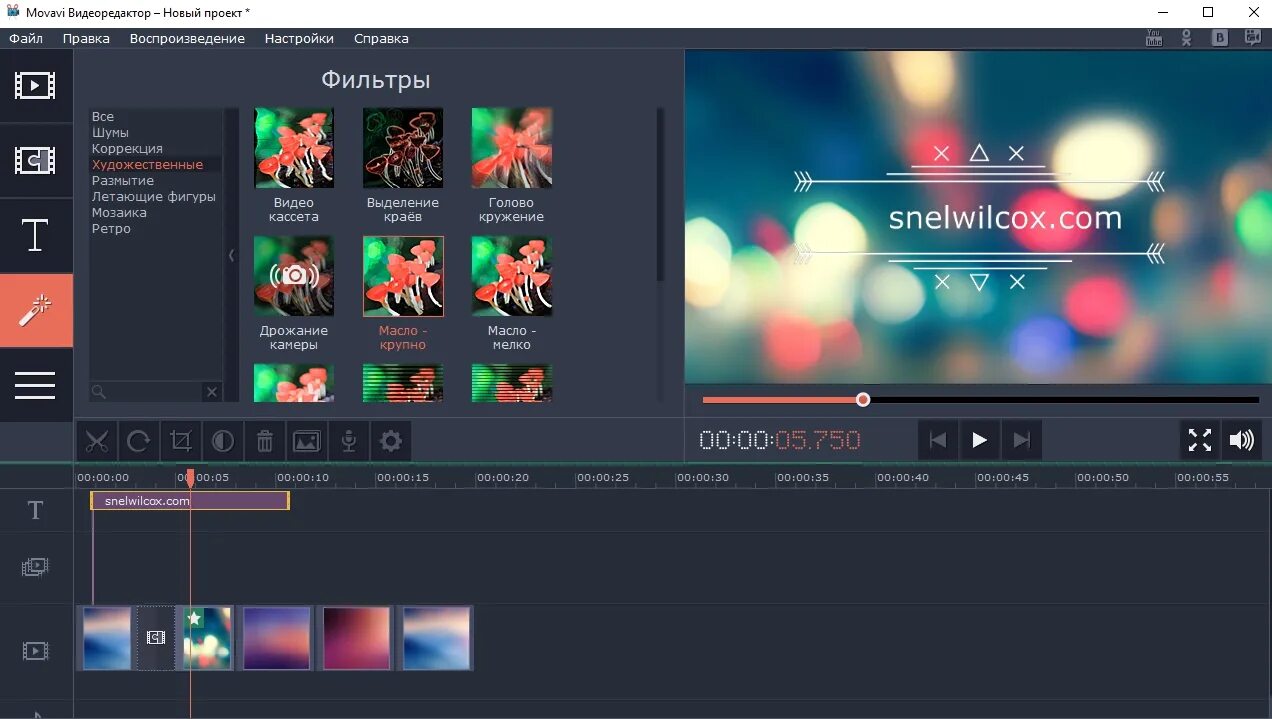Click the VK social icon
The height and width of the screenshot is (719, 1272).
[x=1220, y=38]
